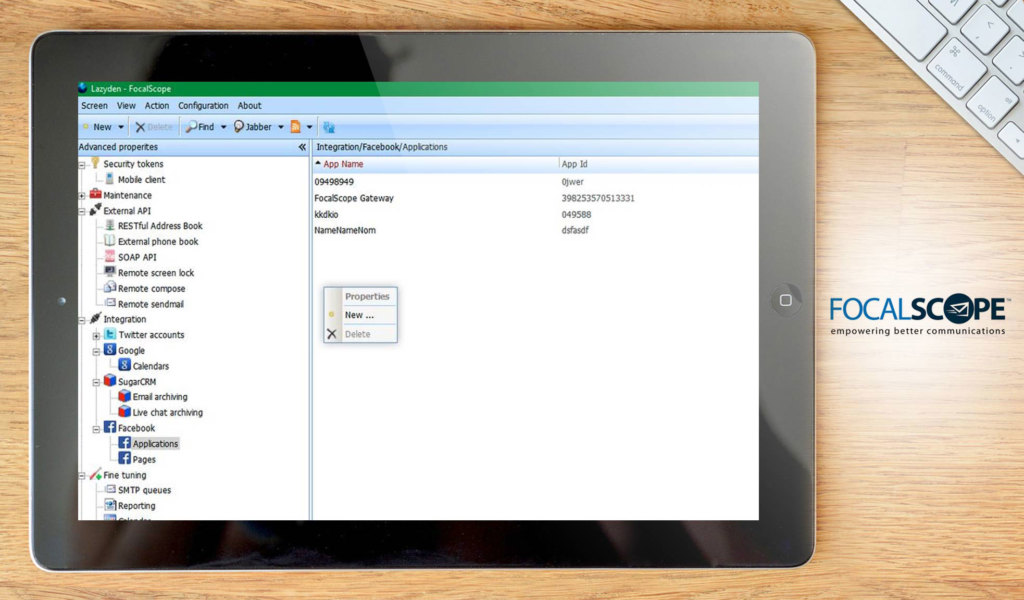Open the Configuration menu
The width and height of the screenshot is (1024, 600).
(203, 105)
